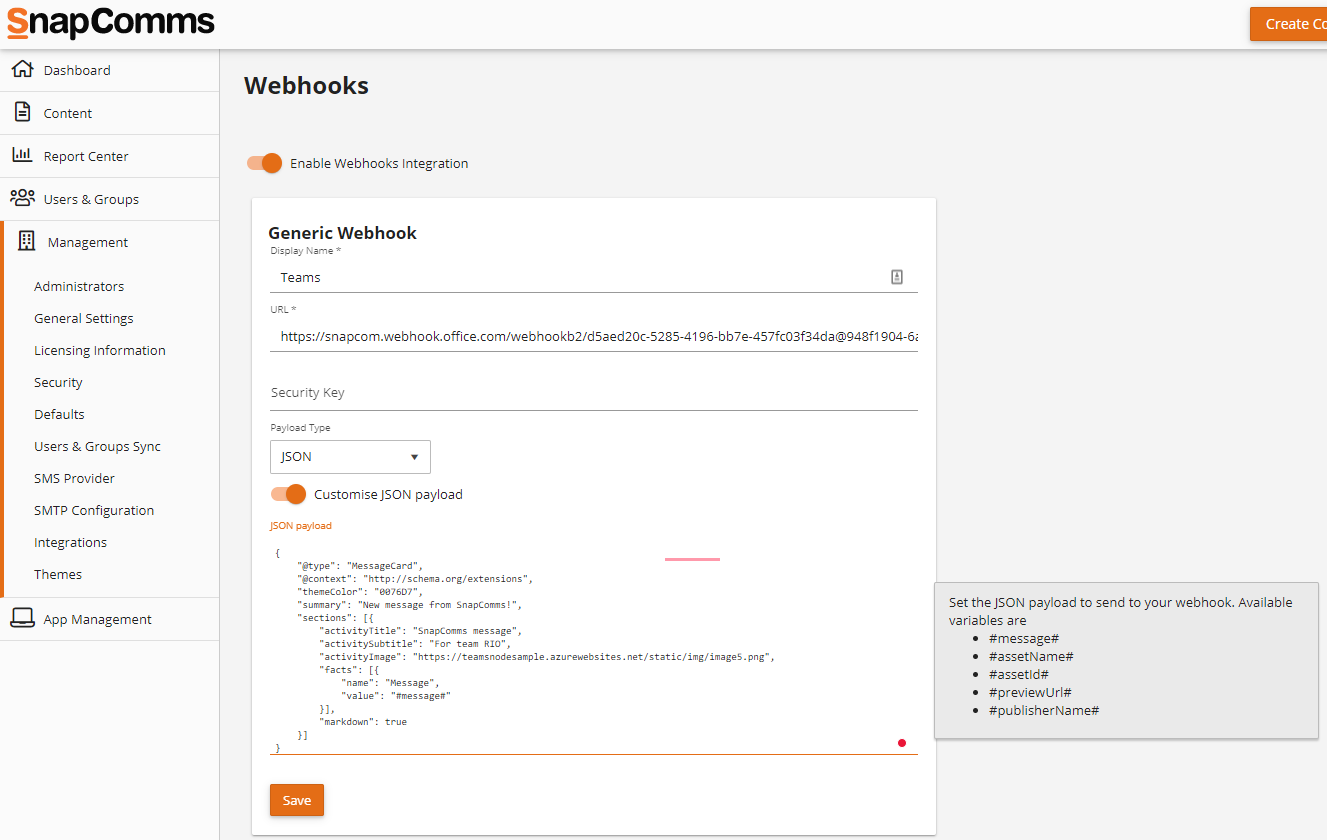Click the Content document icon
Screen dimensions: 1327x840
coord(22,112)
